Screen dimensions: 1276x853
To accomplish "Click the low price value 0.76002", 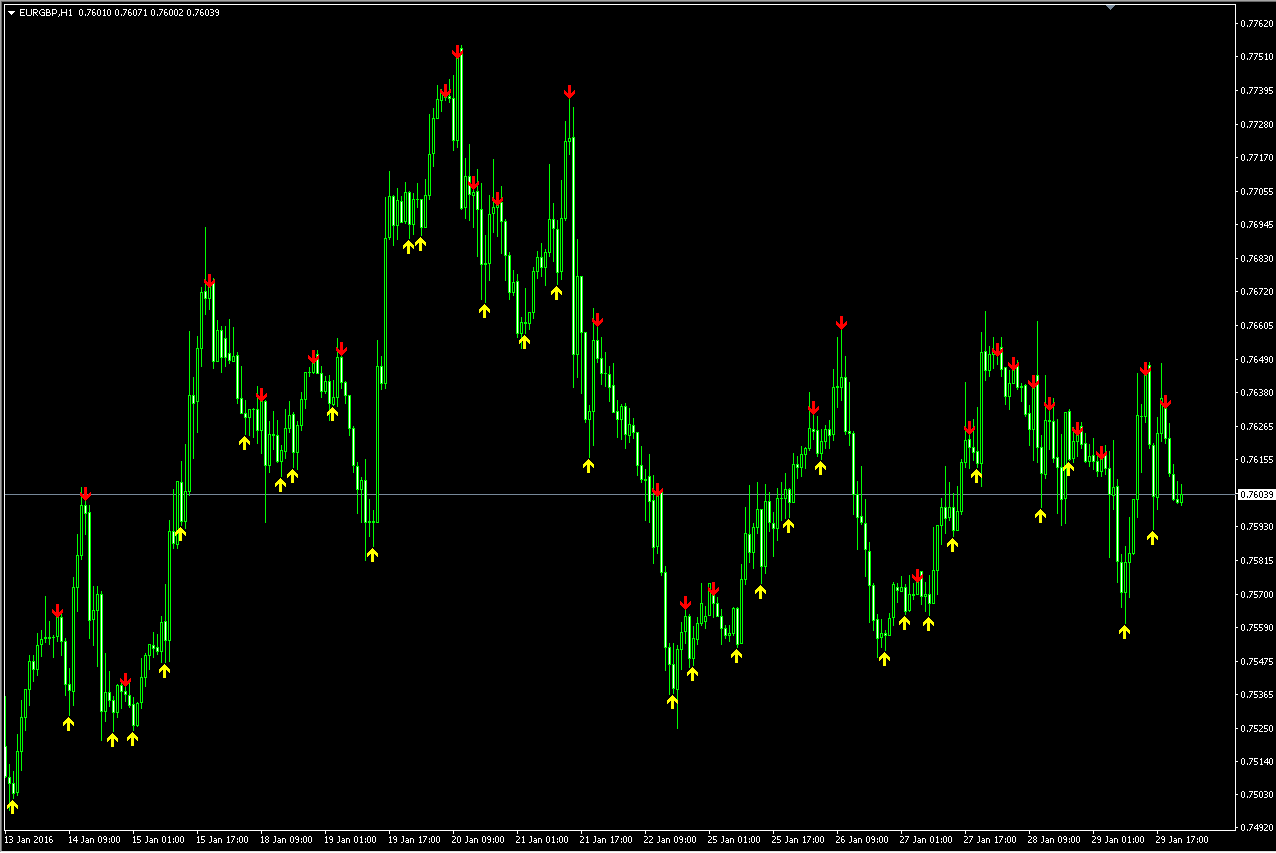I will 167,12.
